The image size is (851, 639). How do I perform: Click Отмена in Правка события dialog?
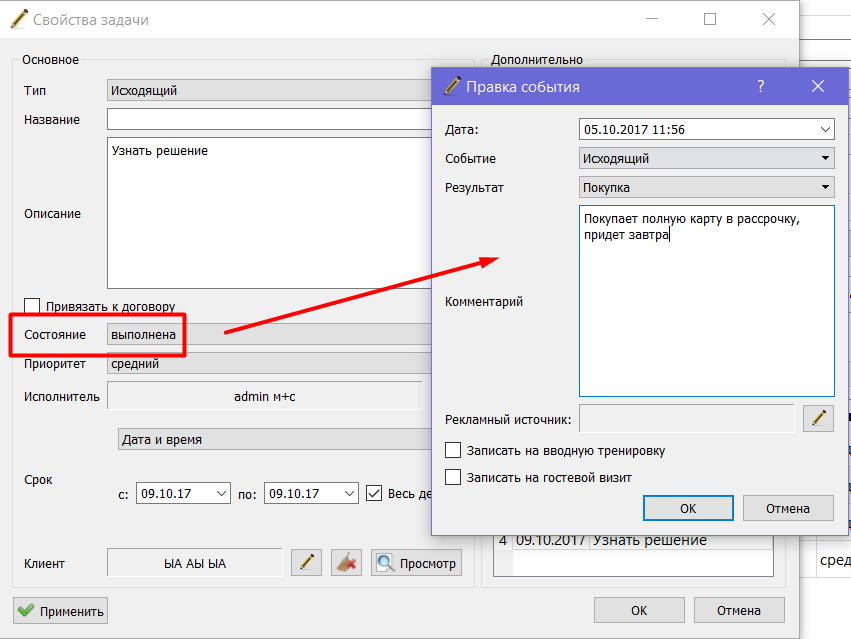pos(788,508)
